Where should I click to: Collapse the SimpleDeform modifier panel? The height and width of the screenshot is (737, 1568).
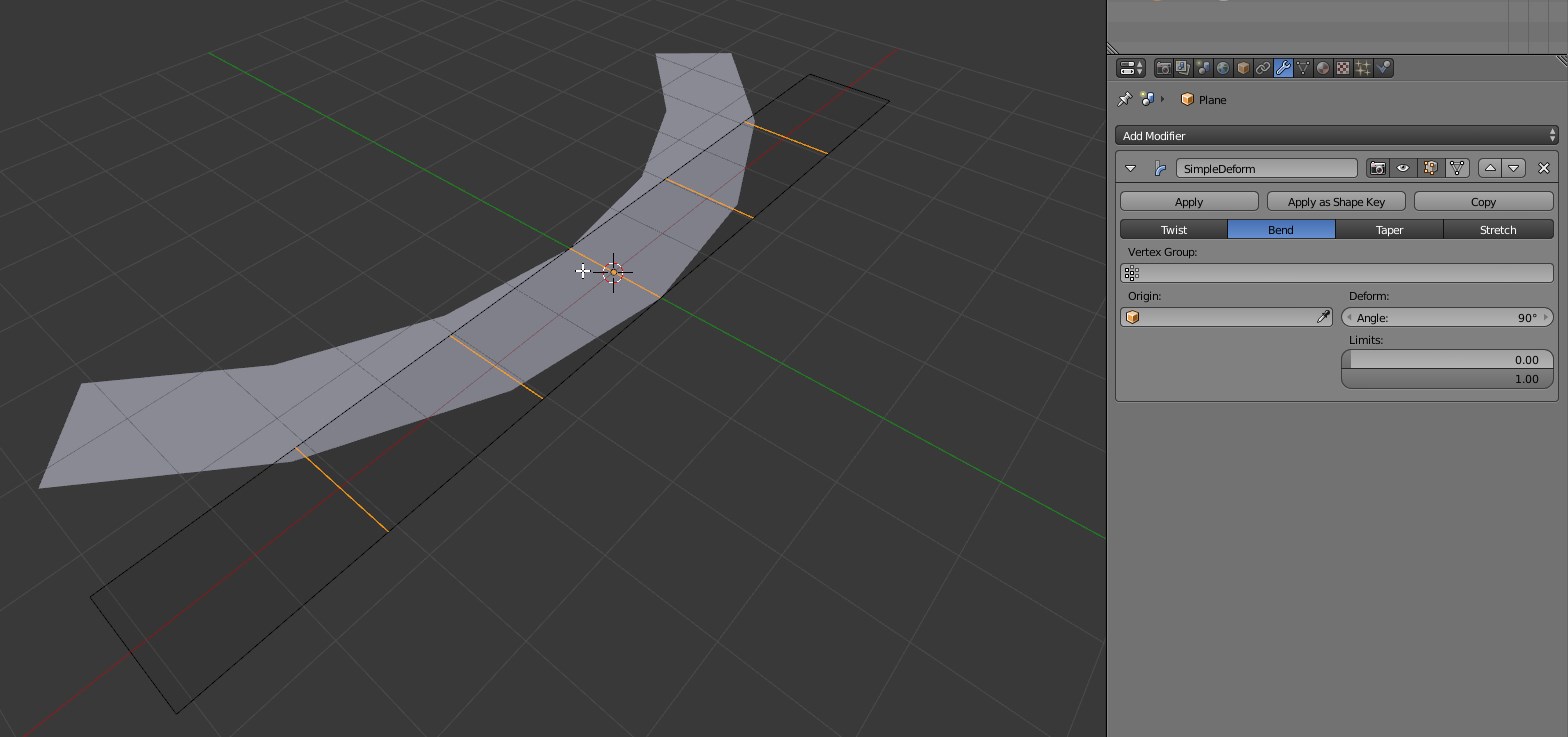coord(1131,168)
